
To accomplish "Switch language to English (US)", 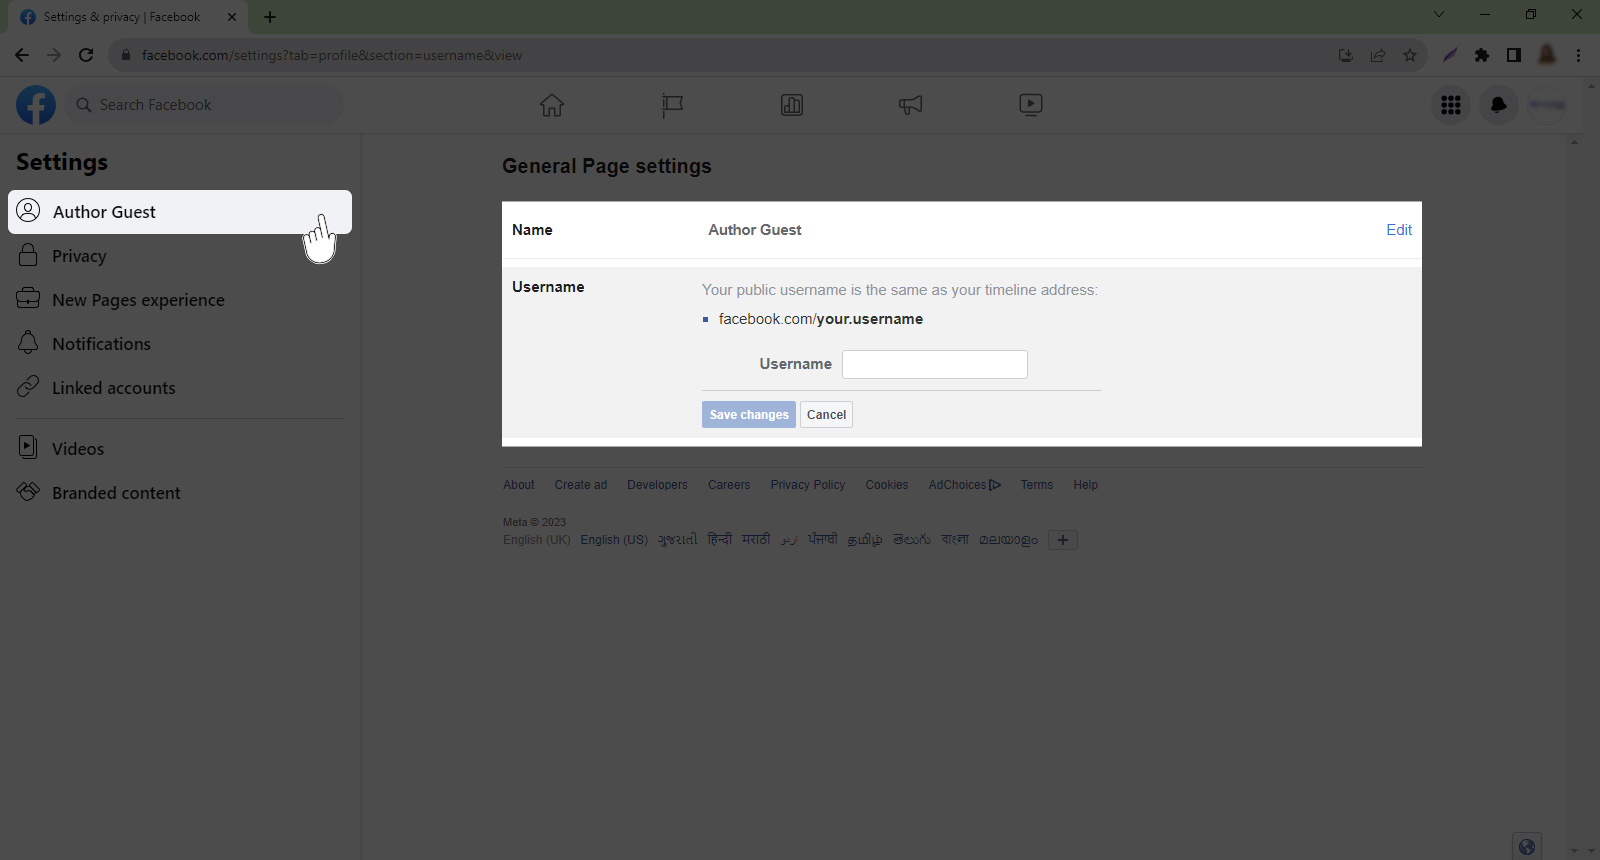I will [614, 540].
